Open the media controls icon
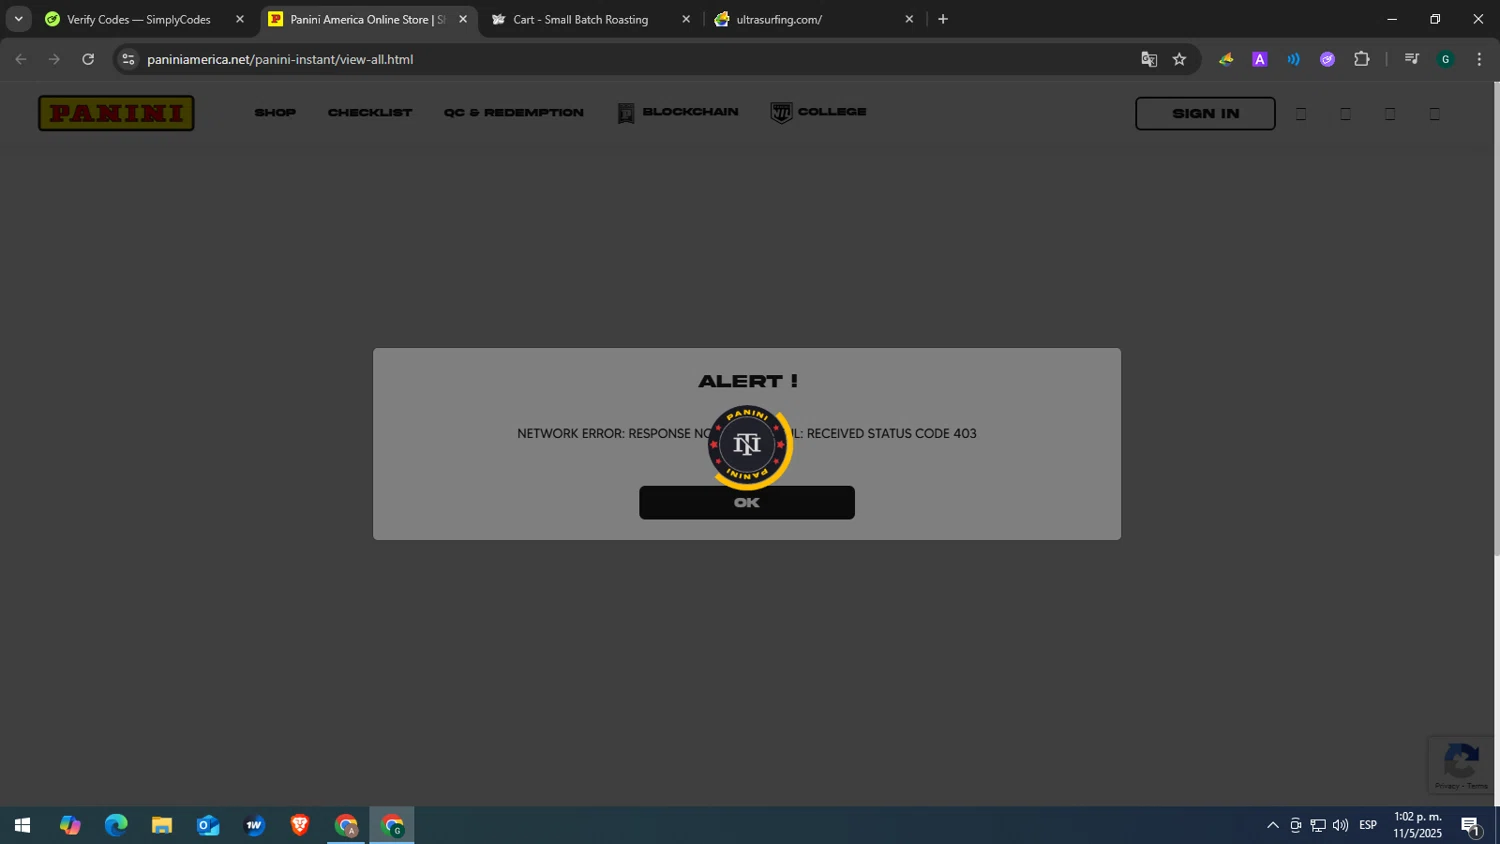 pyautogui.click(x=1412, y=59)
